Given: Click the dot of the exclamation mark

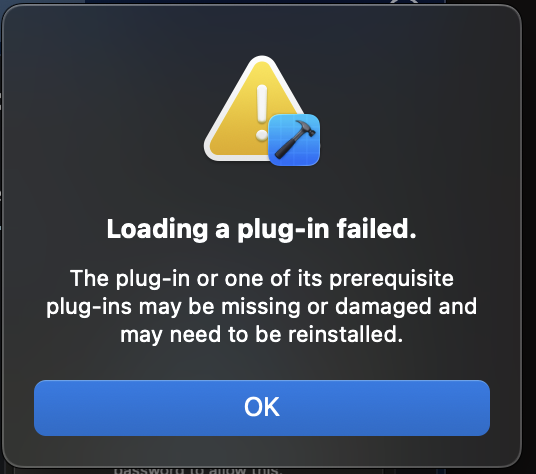Looking at the screenshot, I should (262, 135).
